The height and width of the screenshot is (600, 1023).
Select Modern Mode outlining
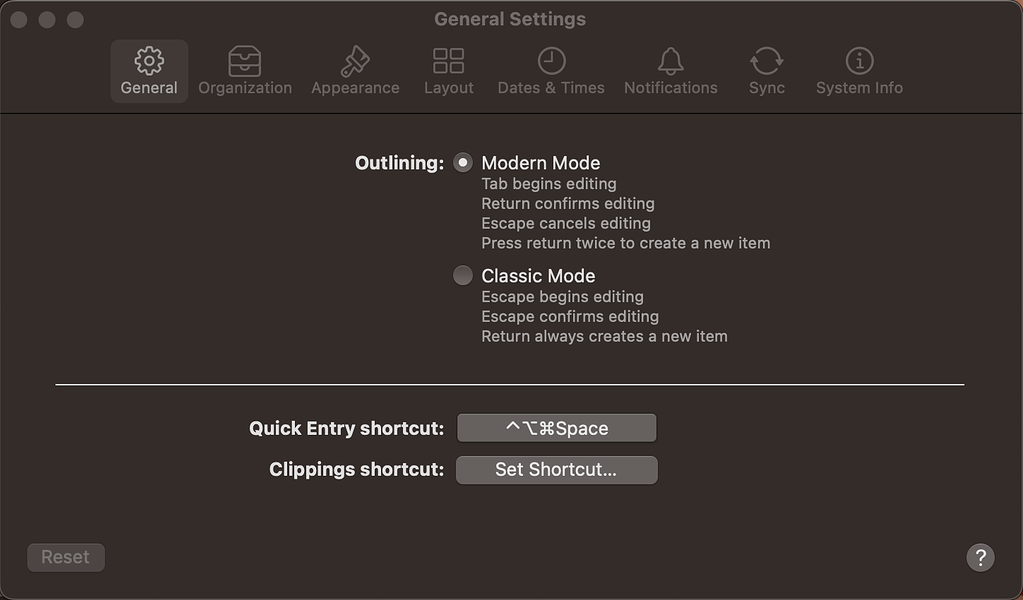pos(462,161)
